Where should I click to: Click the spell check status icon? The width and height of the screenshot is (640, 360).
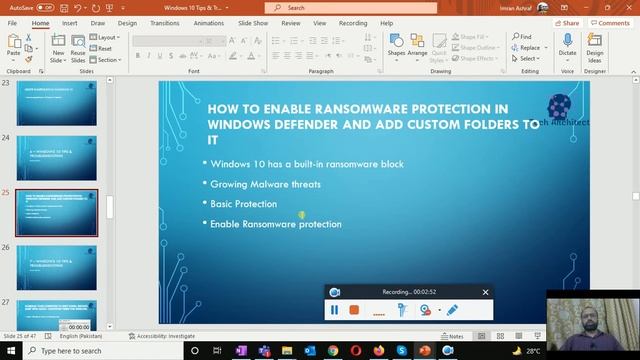48,336
